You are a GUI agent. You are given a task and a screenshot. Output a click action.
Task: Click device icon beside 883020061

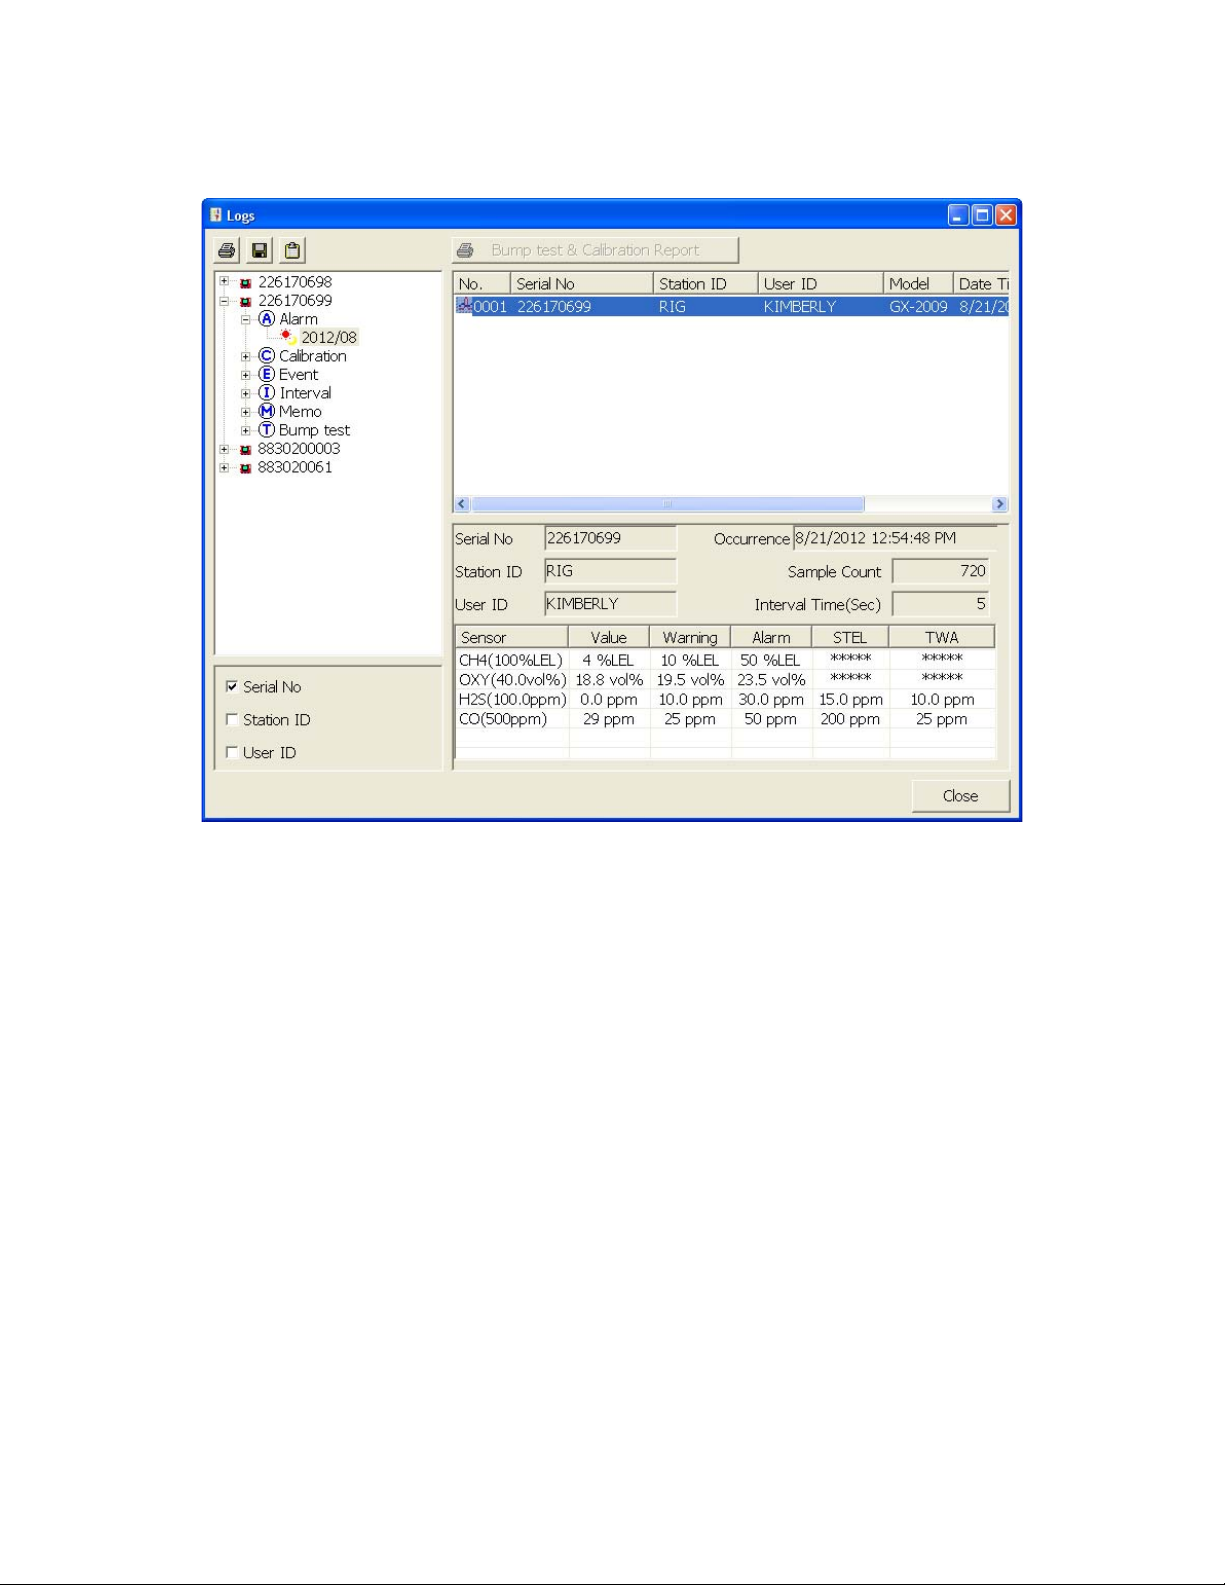pos(246,468)
